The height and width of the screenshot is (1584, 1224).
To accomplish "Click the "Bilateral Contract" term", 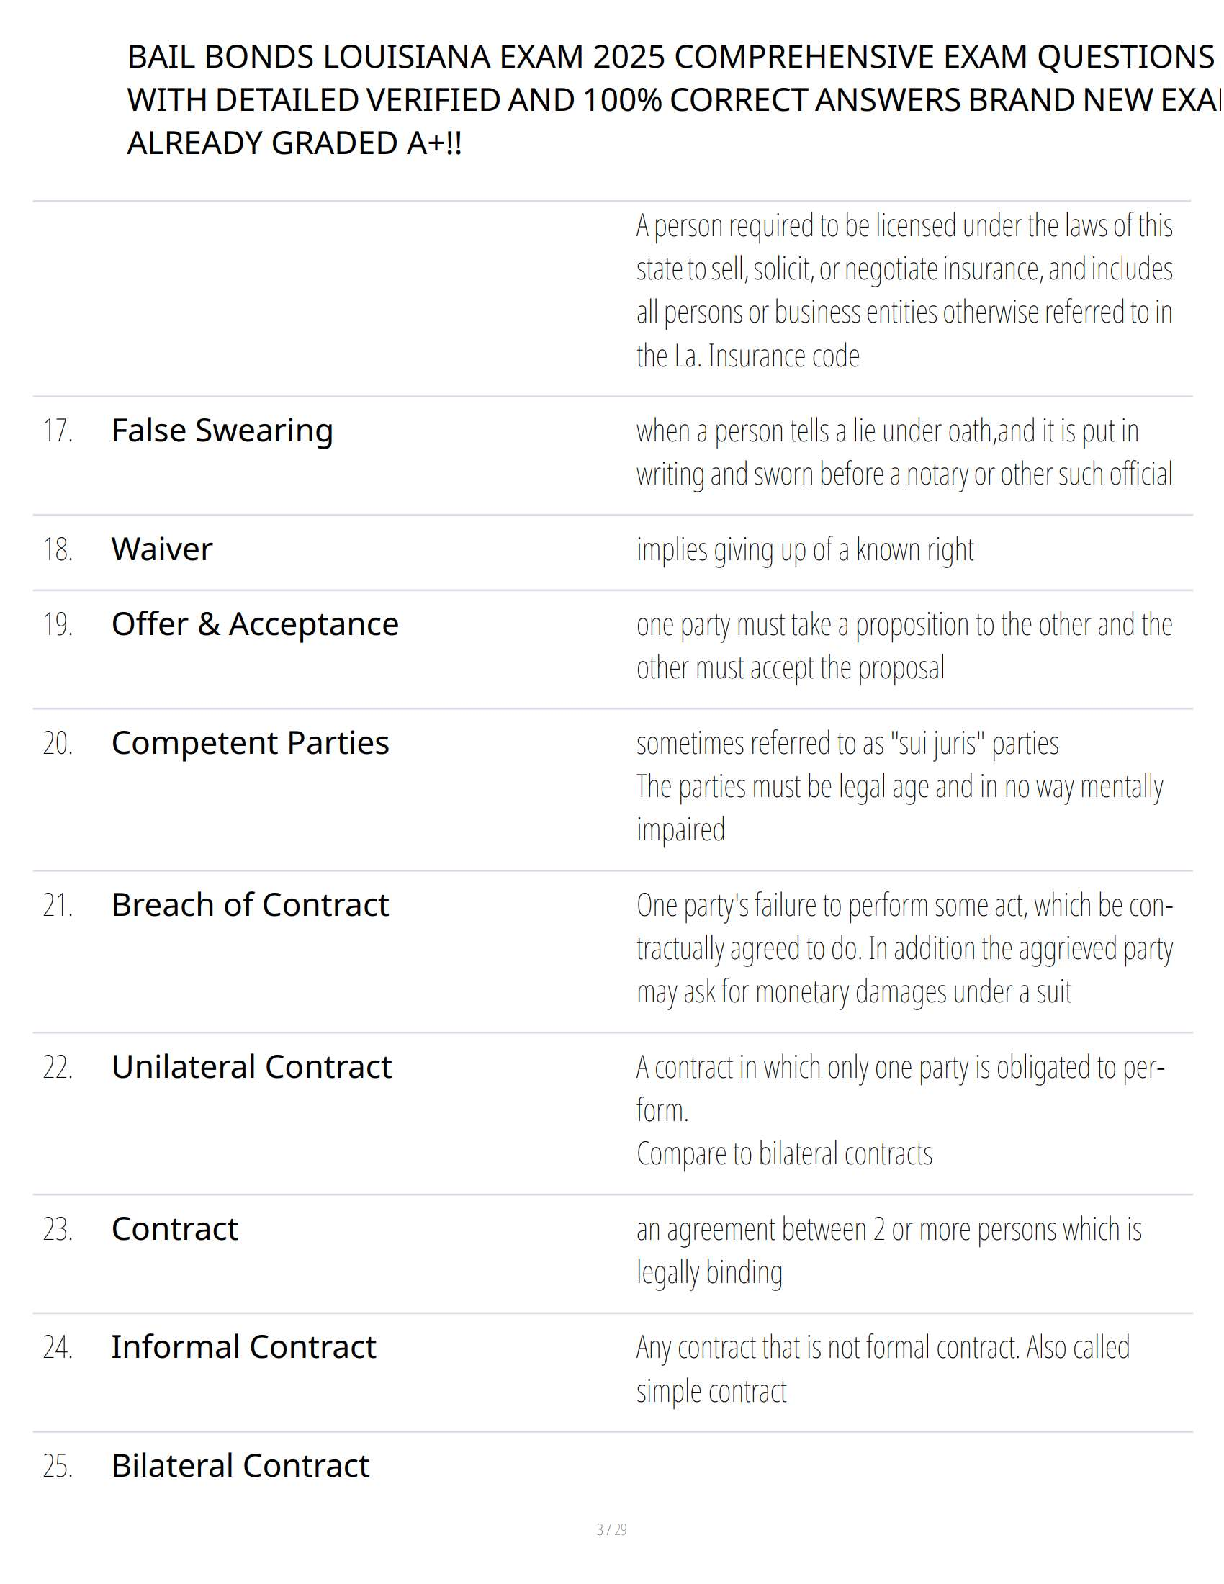I will [x=240, y=1466].
